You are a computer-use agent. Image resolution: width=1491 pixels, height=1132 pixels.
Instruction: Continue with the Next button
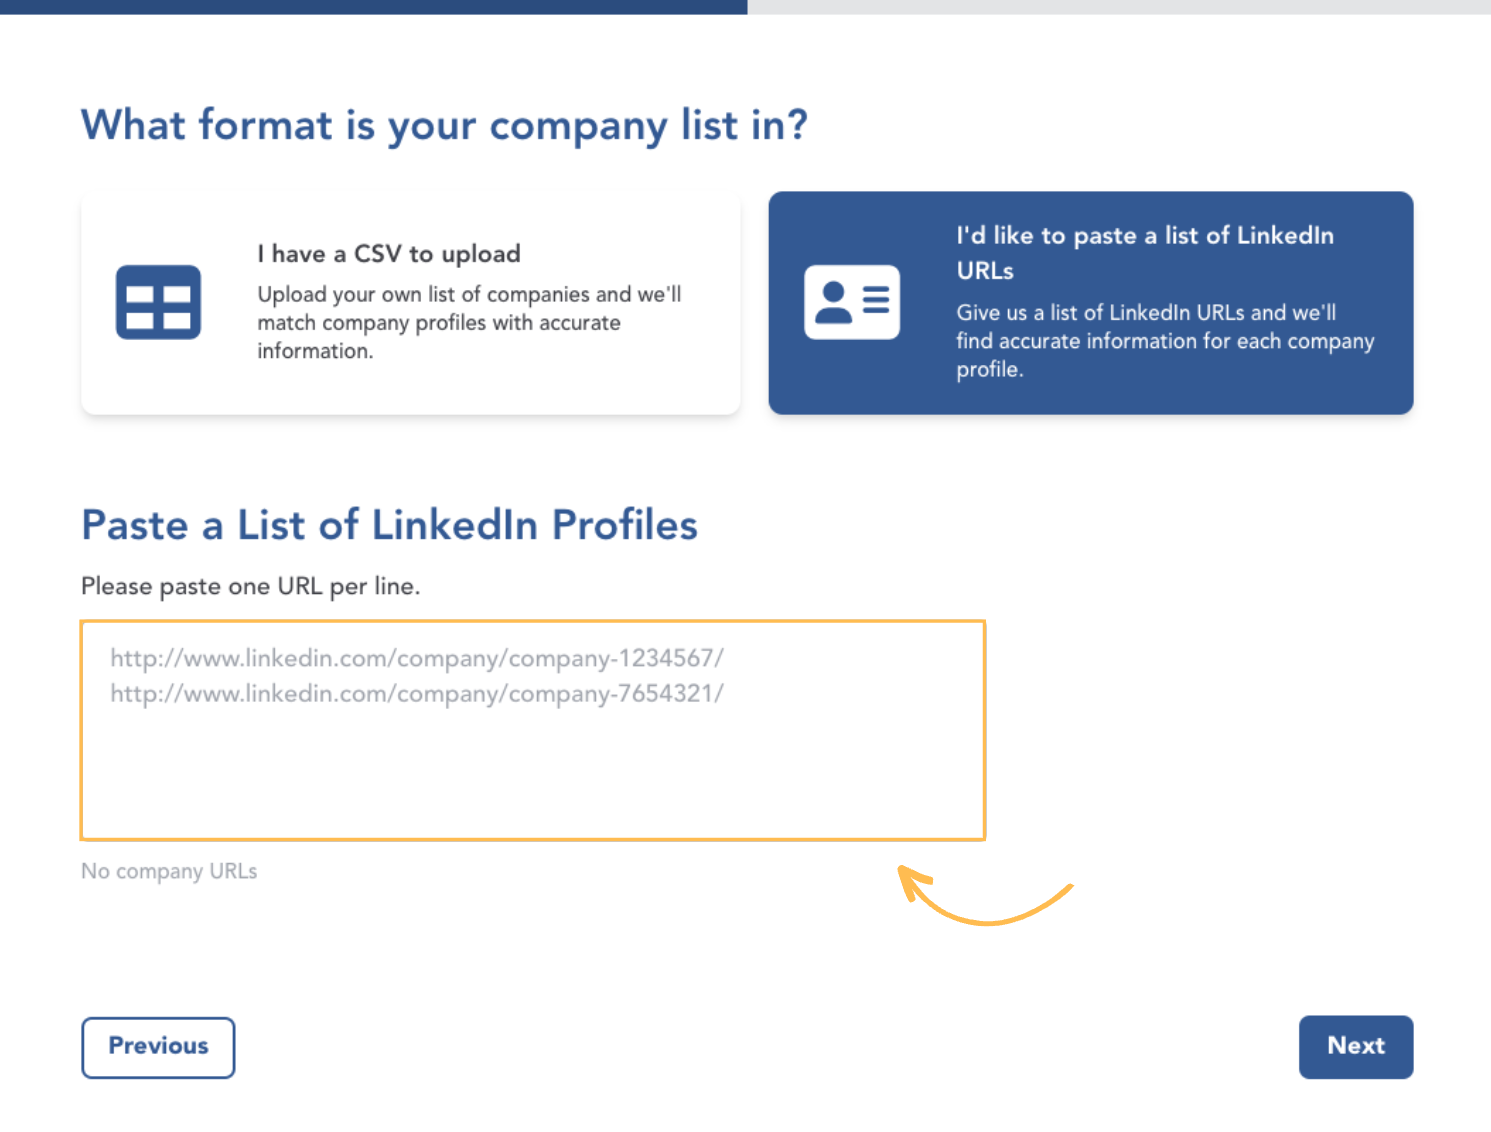click(x=1356, y=1047)
